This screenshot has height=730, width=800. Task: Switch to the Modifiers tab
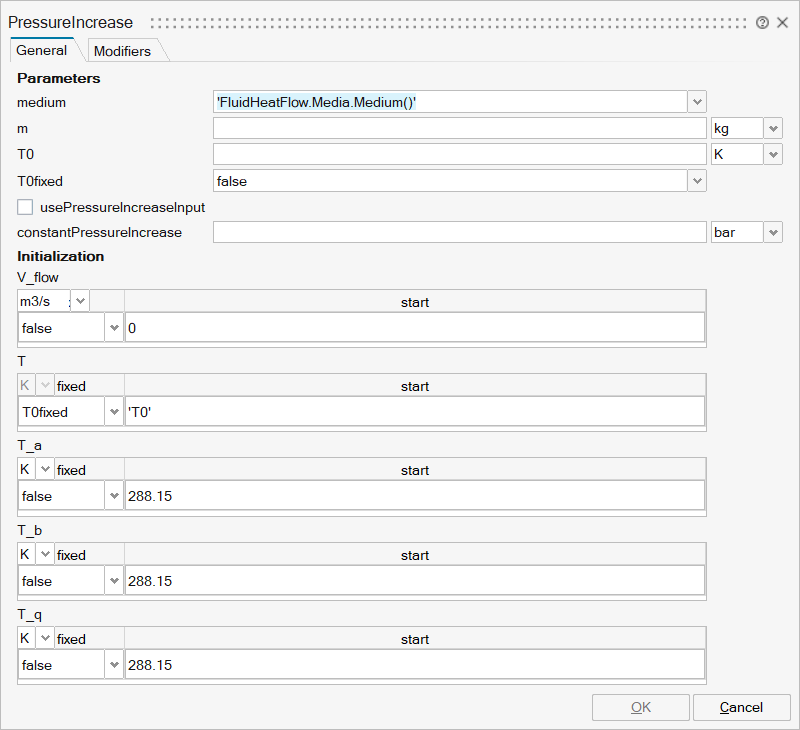click(x=122, y=51)
